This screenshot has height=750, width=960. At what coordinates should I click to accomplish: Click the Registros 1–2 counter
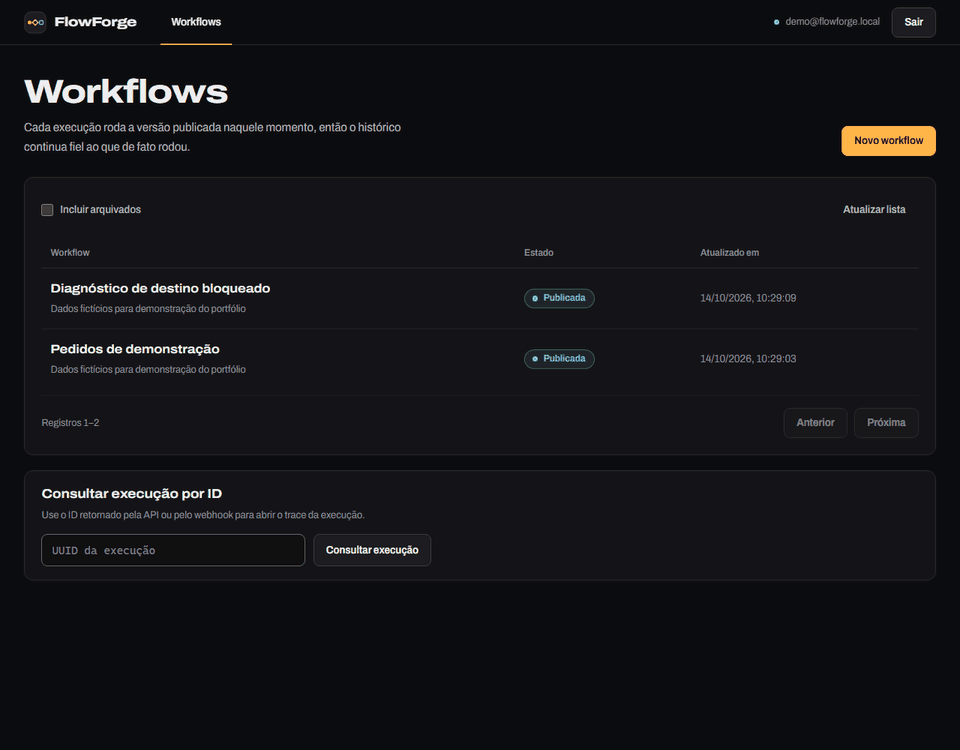pyautogui.click(x=70, y=422)
